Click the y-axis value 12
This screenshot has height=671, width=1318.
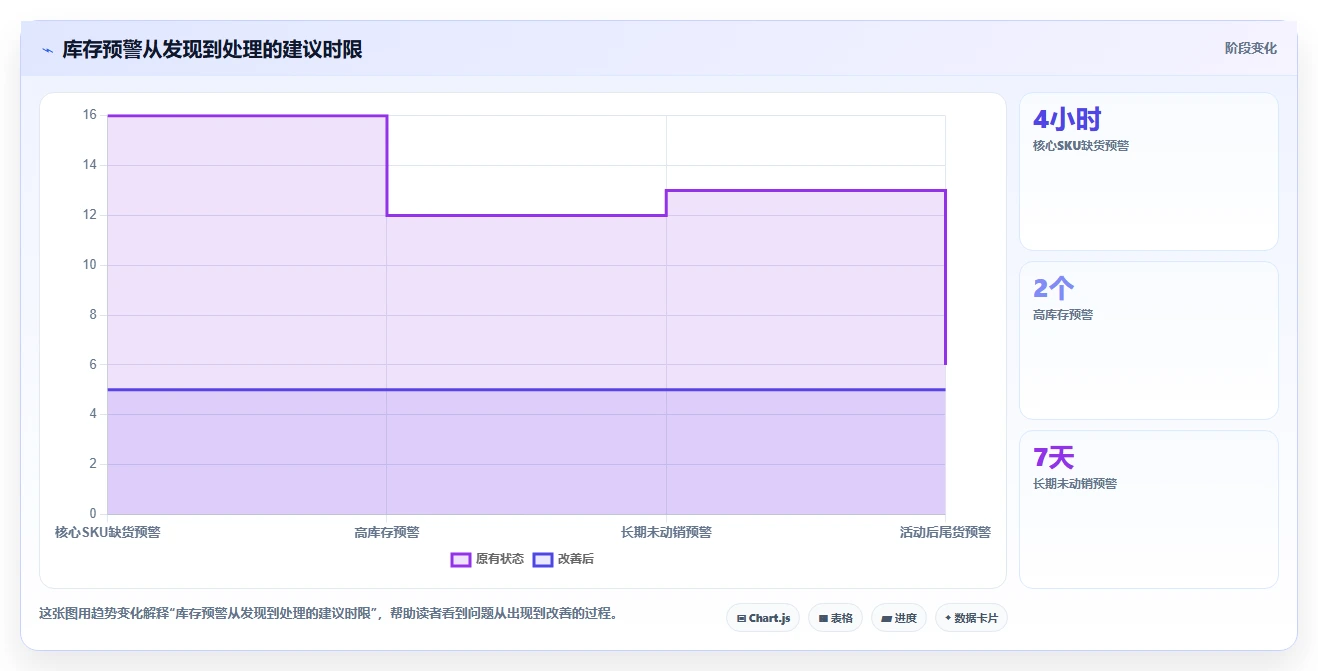90,215
